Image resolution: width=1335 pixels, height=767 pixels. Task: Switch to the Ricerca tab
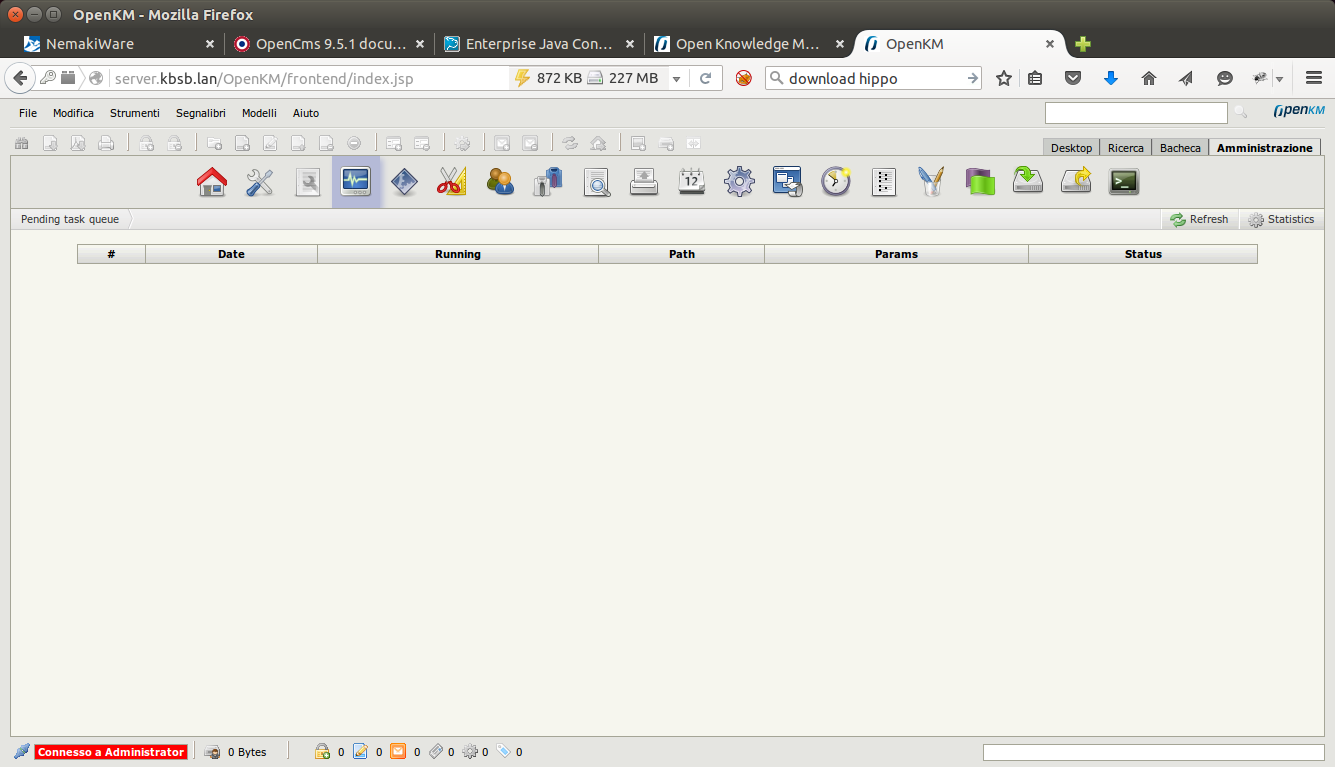[1125, 148]
